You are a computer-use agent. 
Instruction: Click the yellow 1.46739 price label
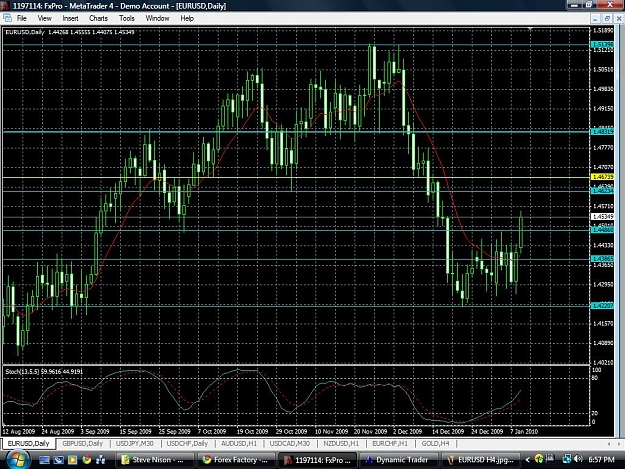tap(603, 177)
